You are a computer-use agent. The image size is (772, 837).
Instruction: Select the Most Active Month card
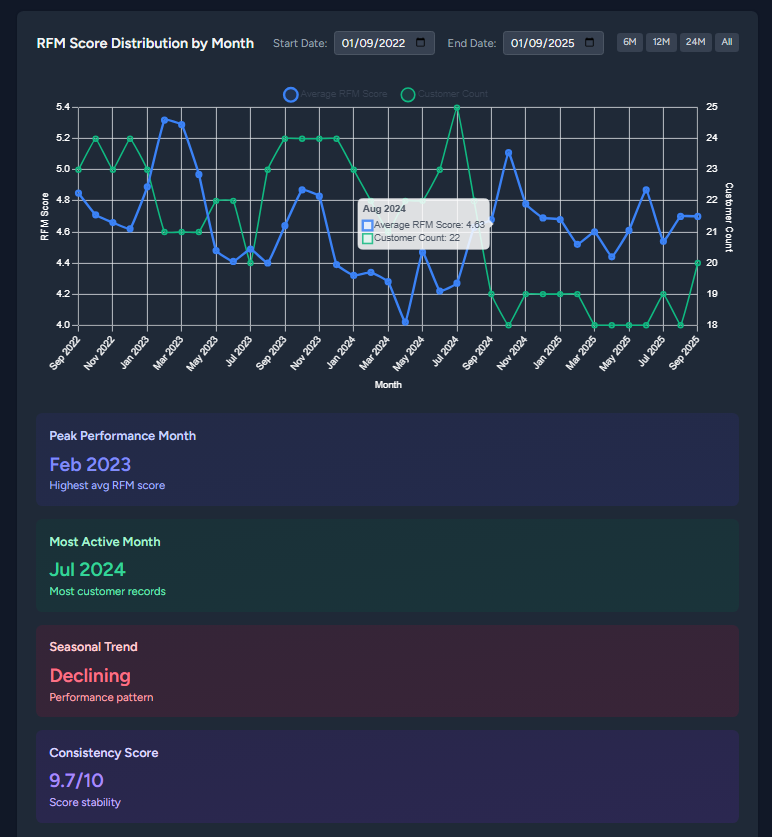[x=387, y=565]
